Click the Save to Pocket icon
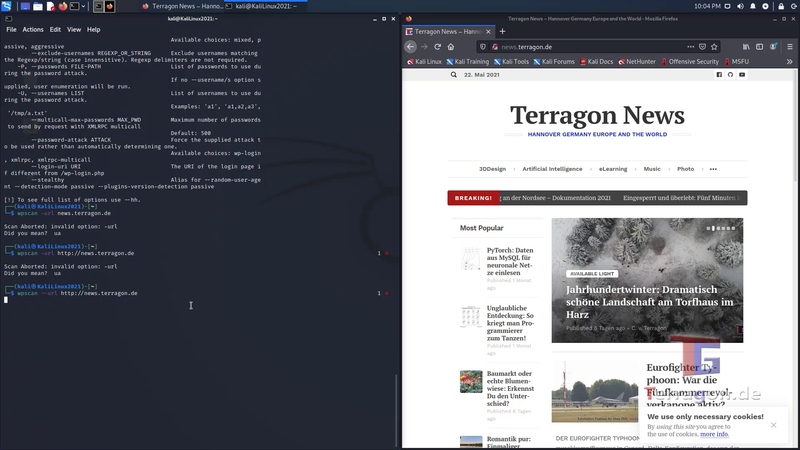Viewport: 800px width, 450px height. (703, 46)
